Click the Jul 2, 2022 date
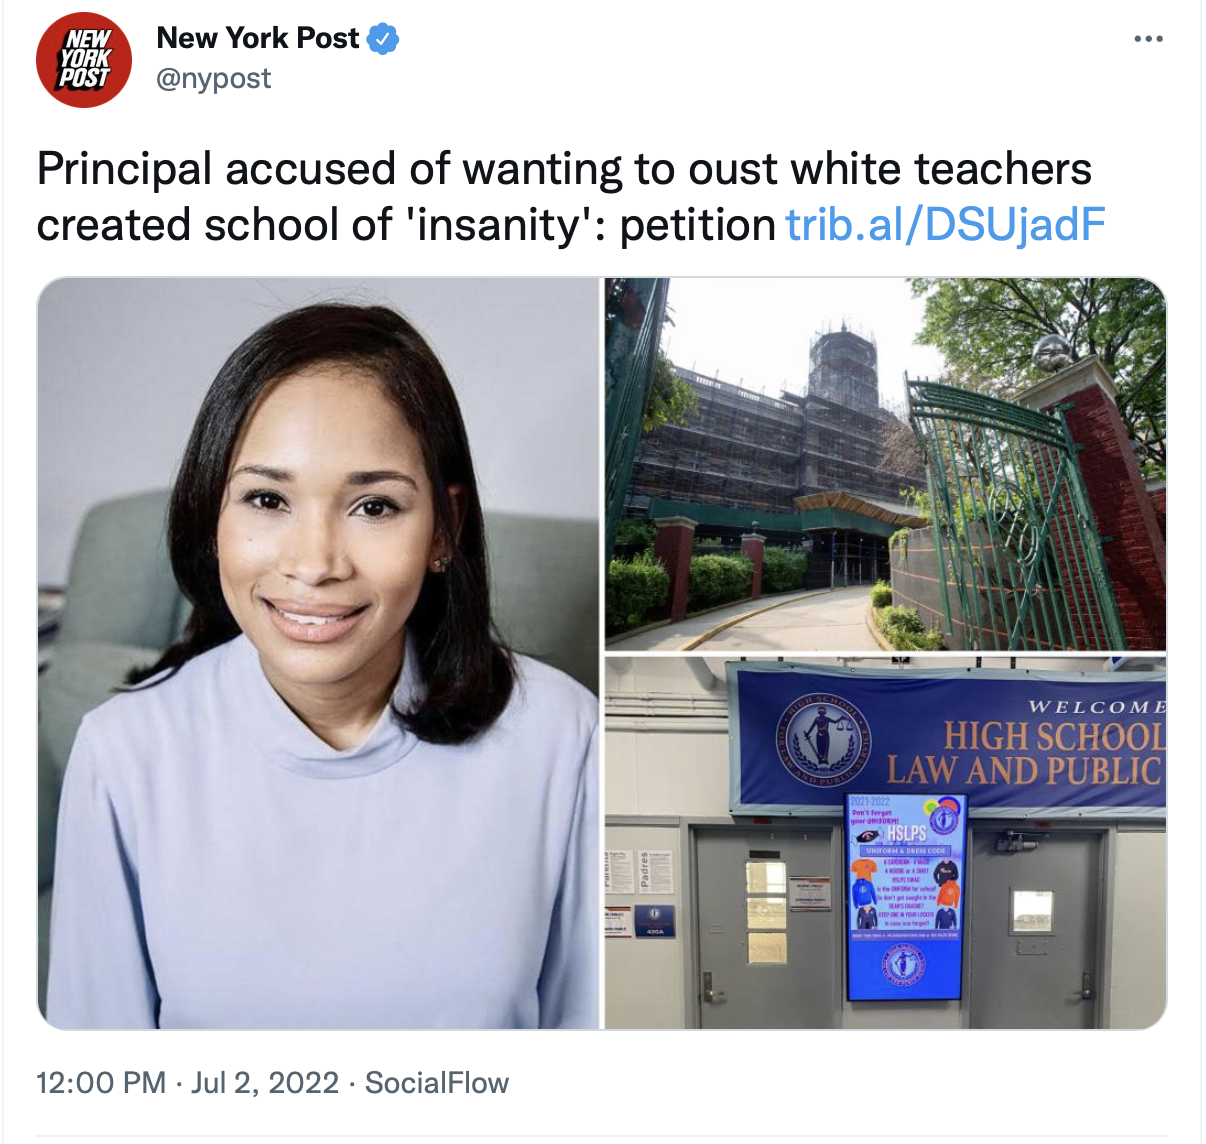The image size is (1206, 1144). 265,1083
